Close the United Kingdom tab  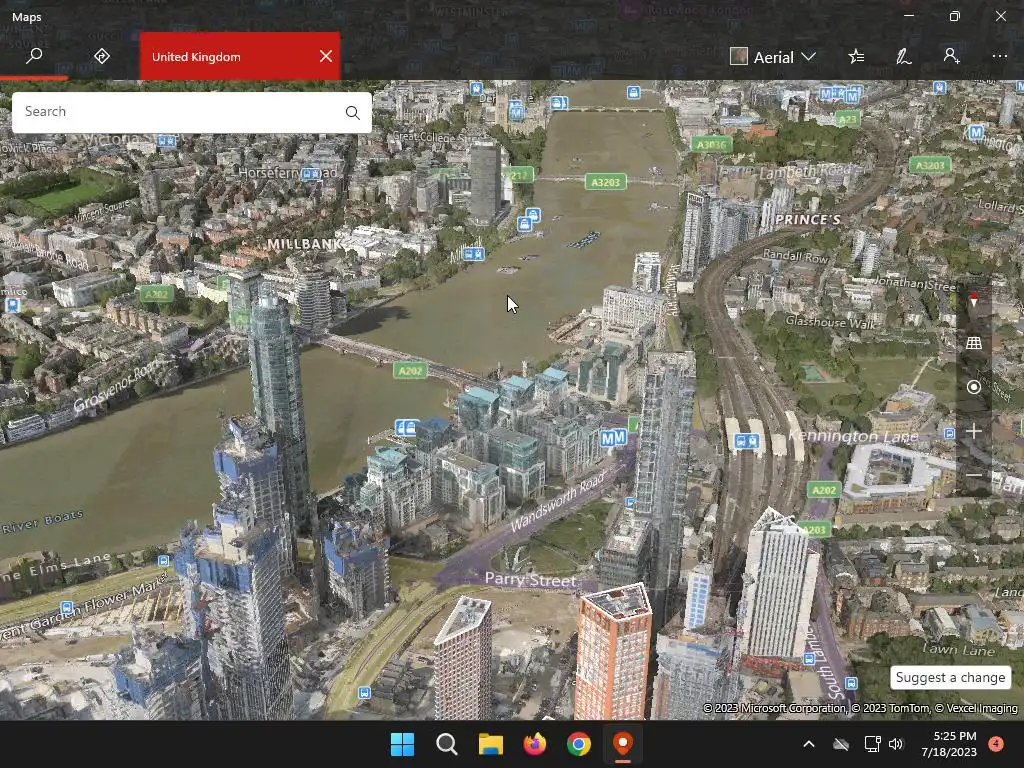[x=326, y=56]
